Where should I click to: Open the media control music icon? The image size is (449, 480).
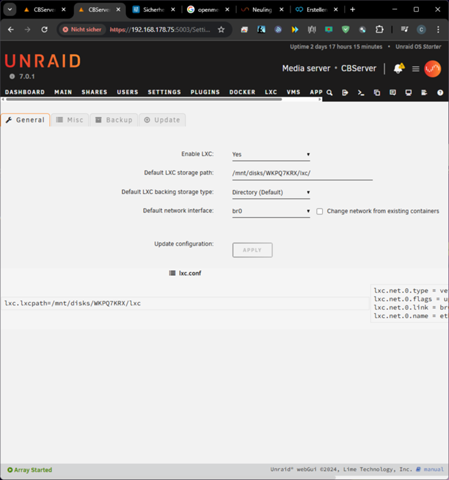(x=404, y=29)
